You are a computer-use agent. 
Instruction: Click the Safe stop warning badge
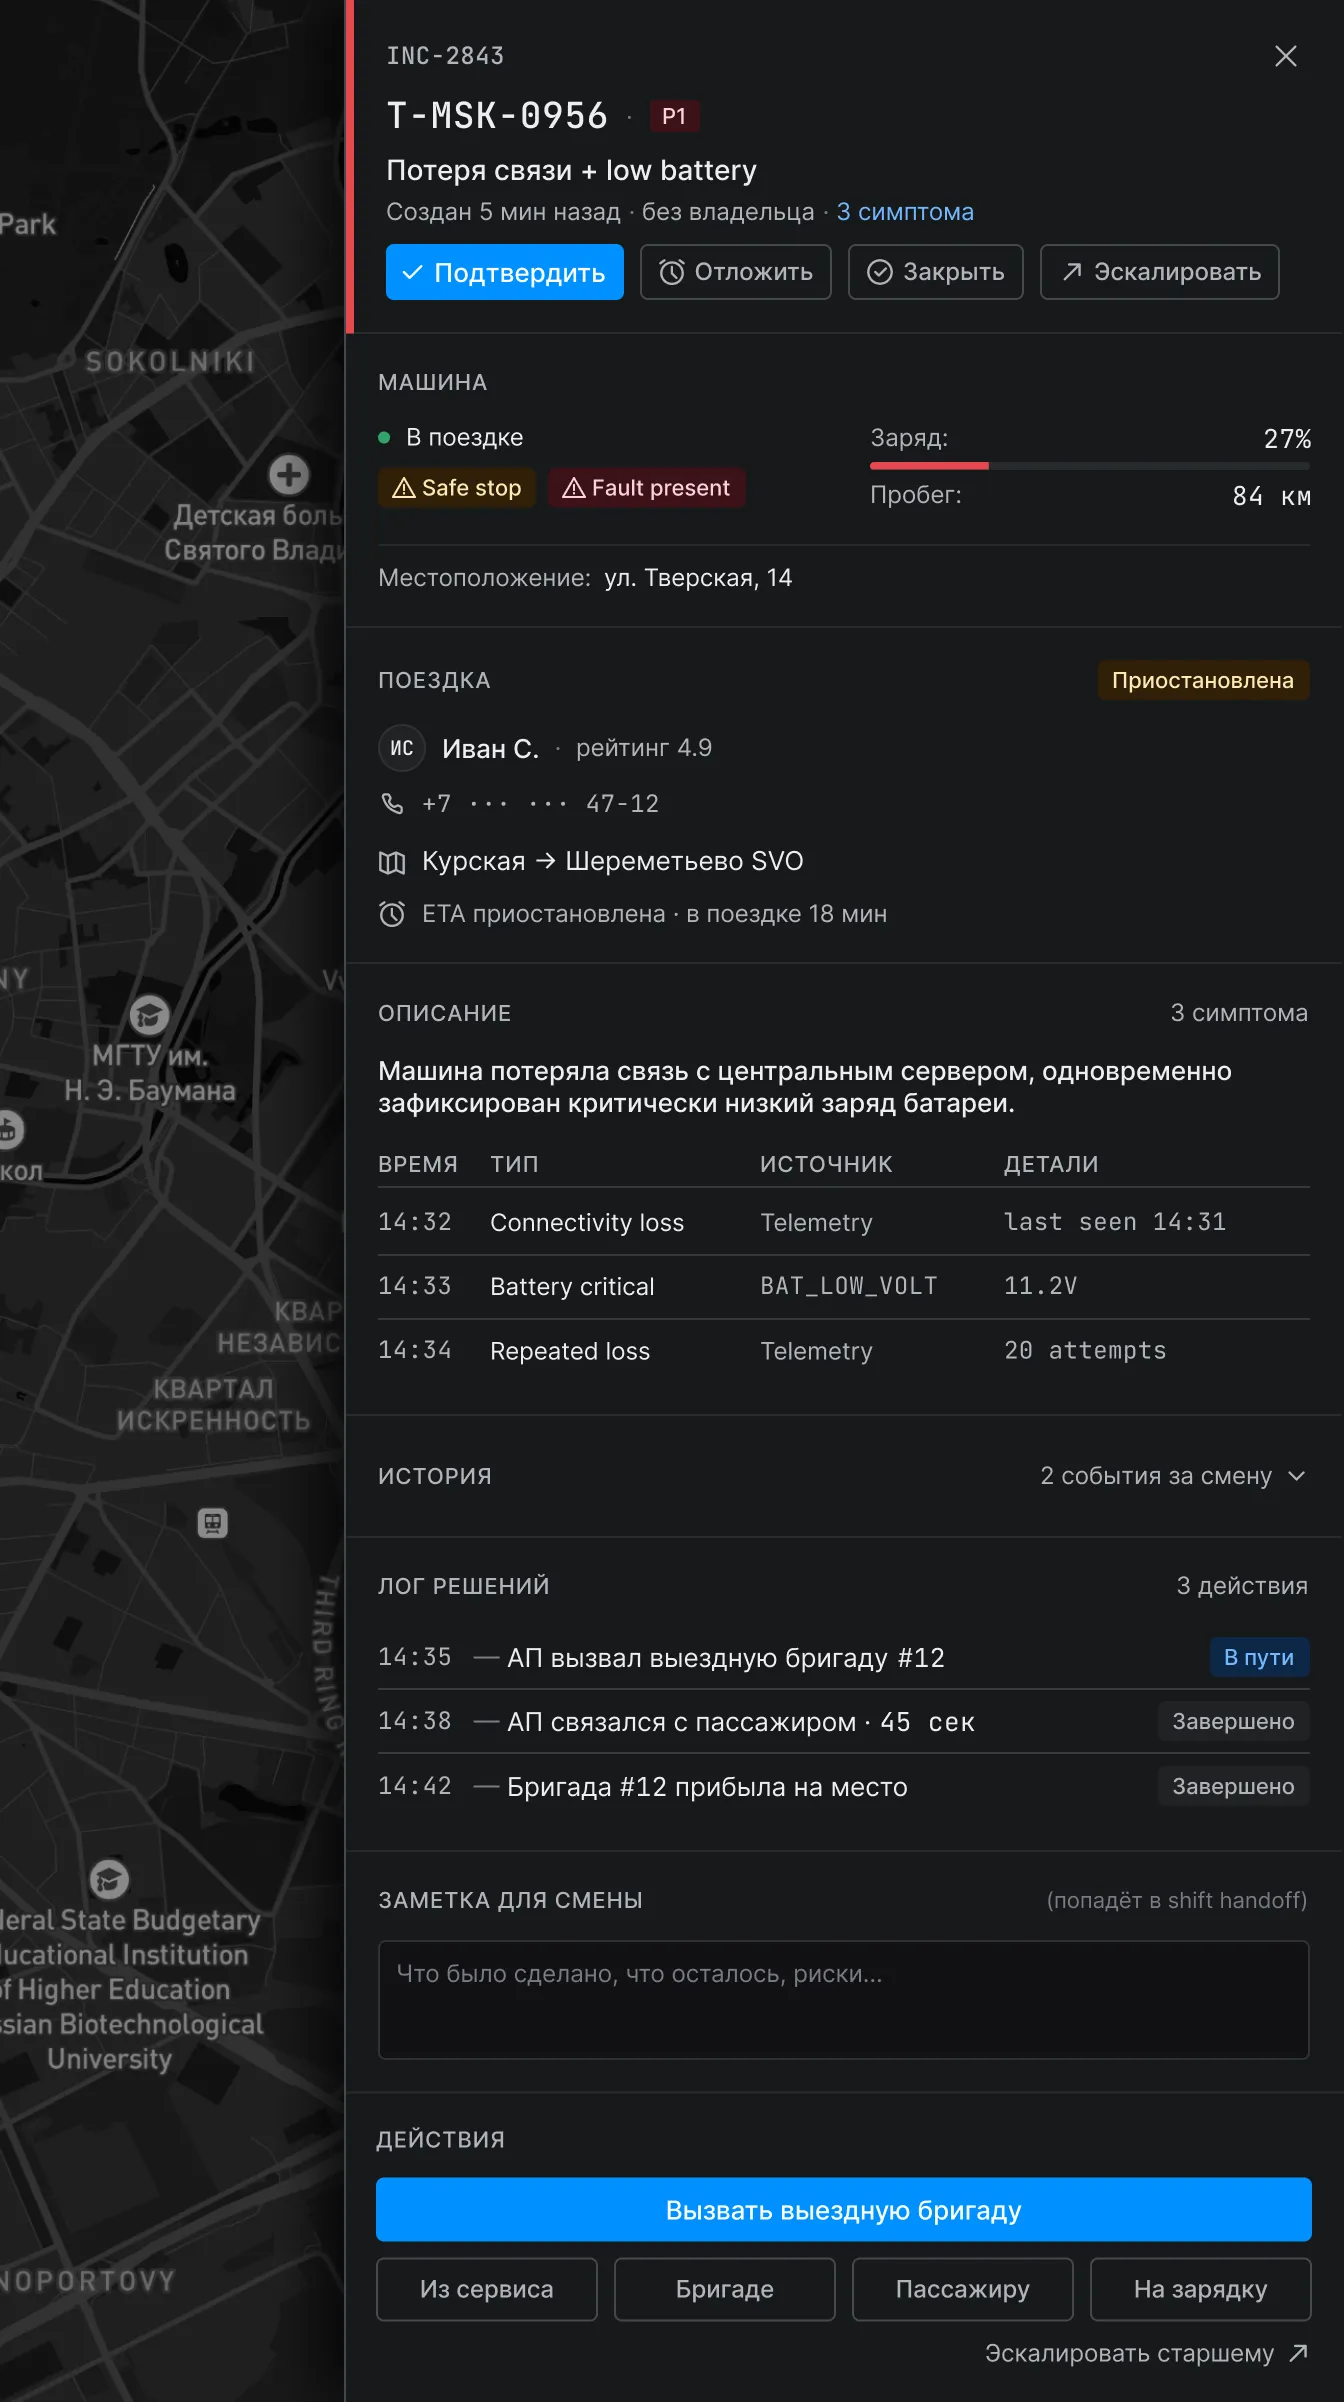coord(457,488)
